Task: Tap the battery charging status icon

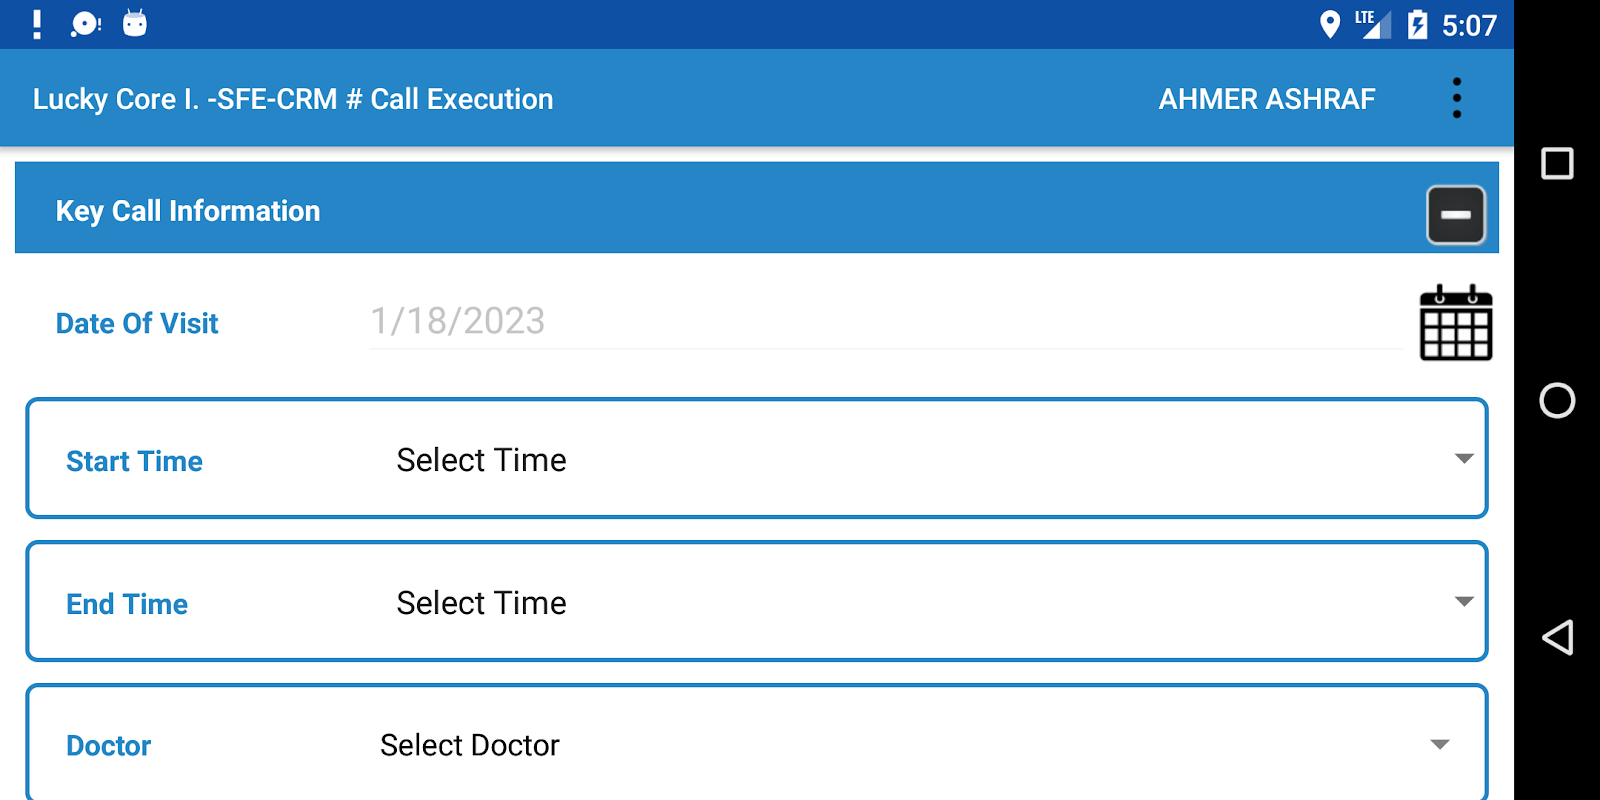Action: pyautogui.click(x=1417, y=24)
